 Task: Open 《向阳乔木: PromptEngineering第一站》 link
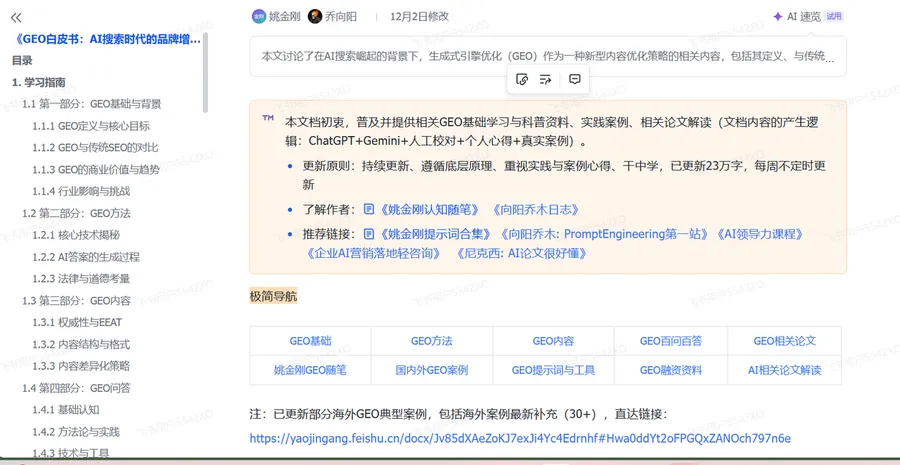click(x=604, y=234)
